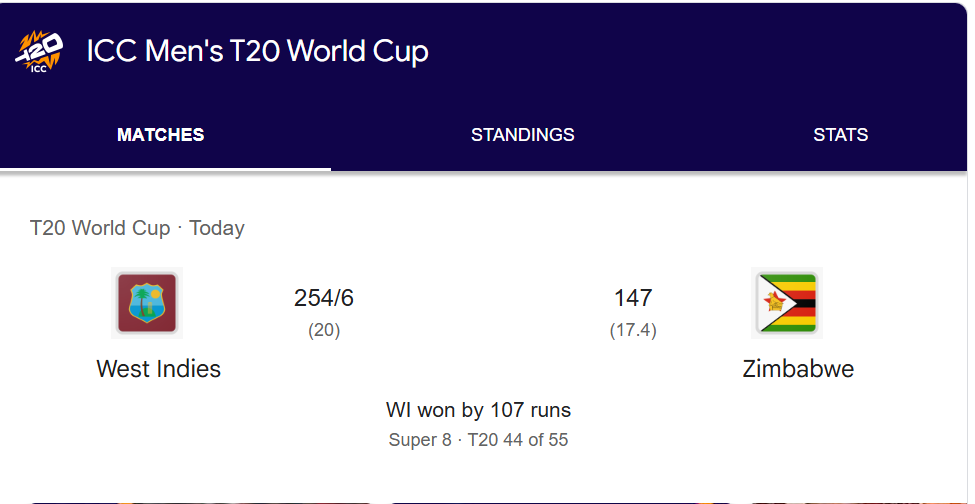Screen dimensions: 975x504
Task: Switch to the MATCHES tab
Action: (x=160, y=135)
